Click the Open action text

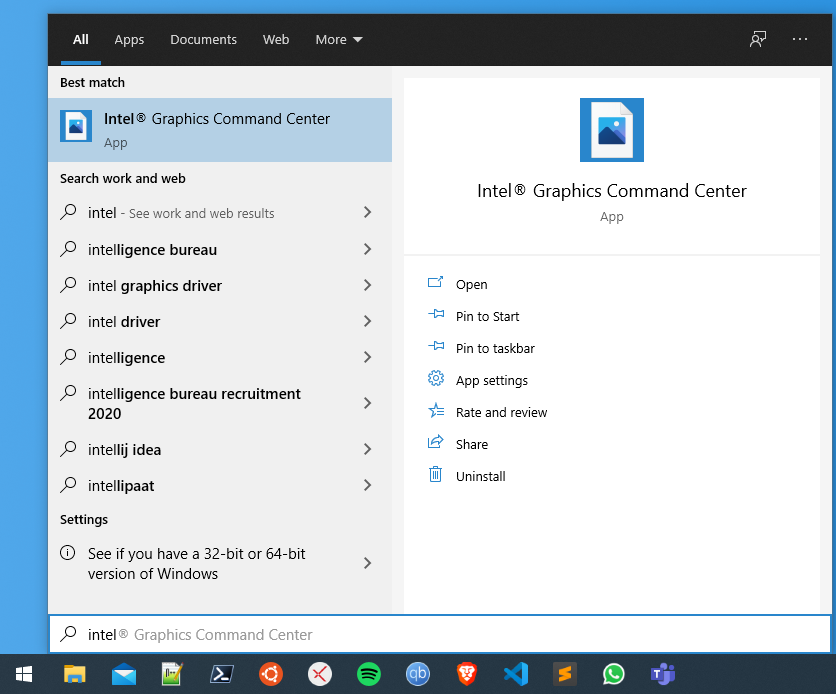(x=471, y=285)
